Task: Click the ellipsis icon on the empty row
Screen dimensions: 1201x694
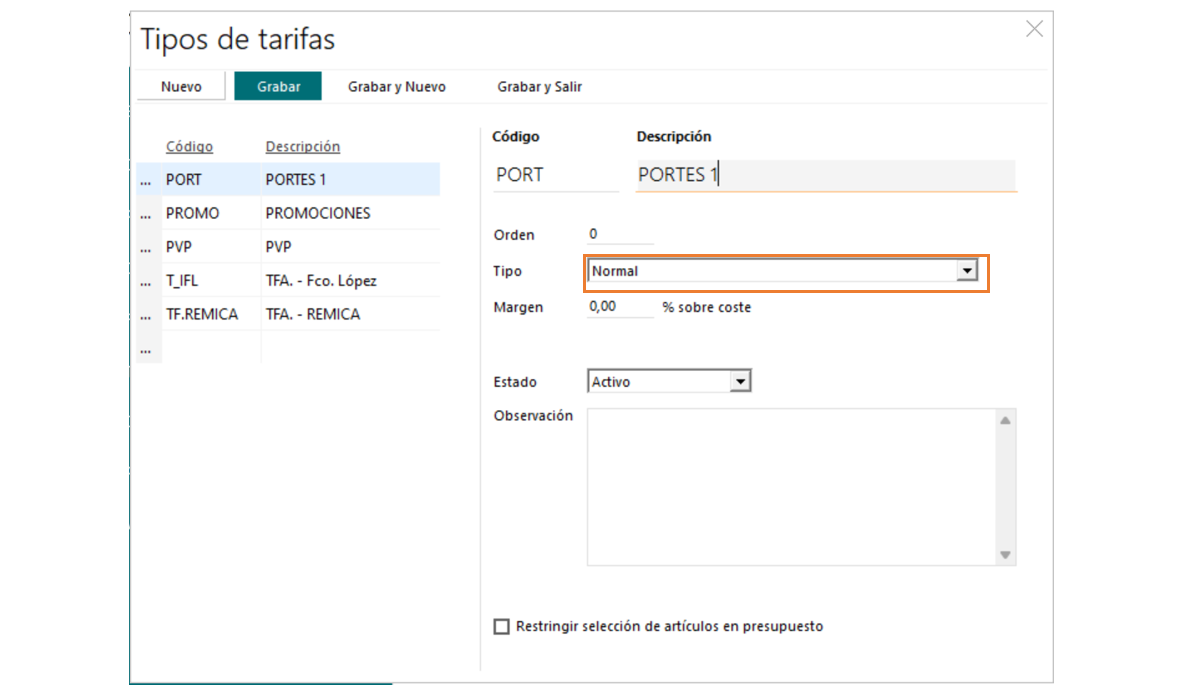Action: pyautogui.click(x=146, y=349)
